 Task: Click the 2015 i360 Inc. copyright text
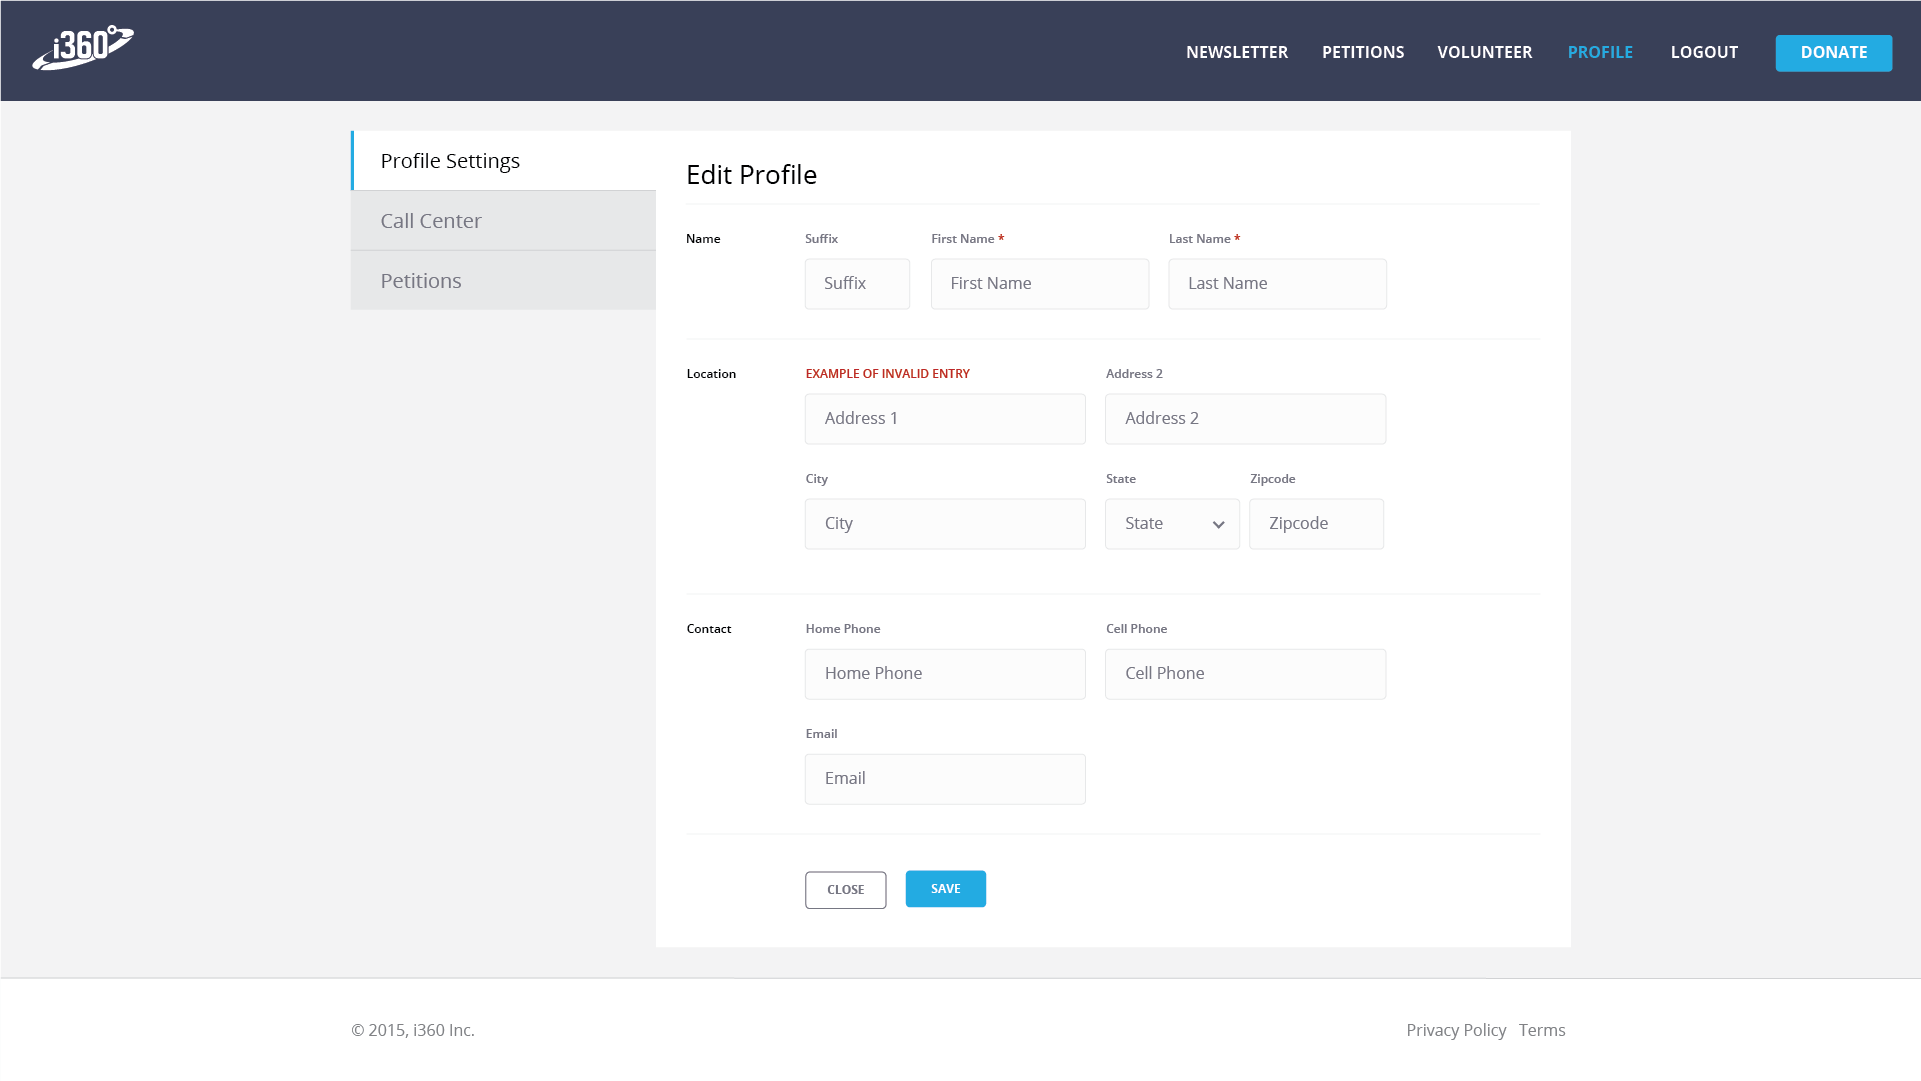pos(412,1030)
